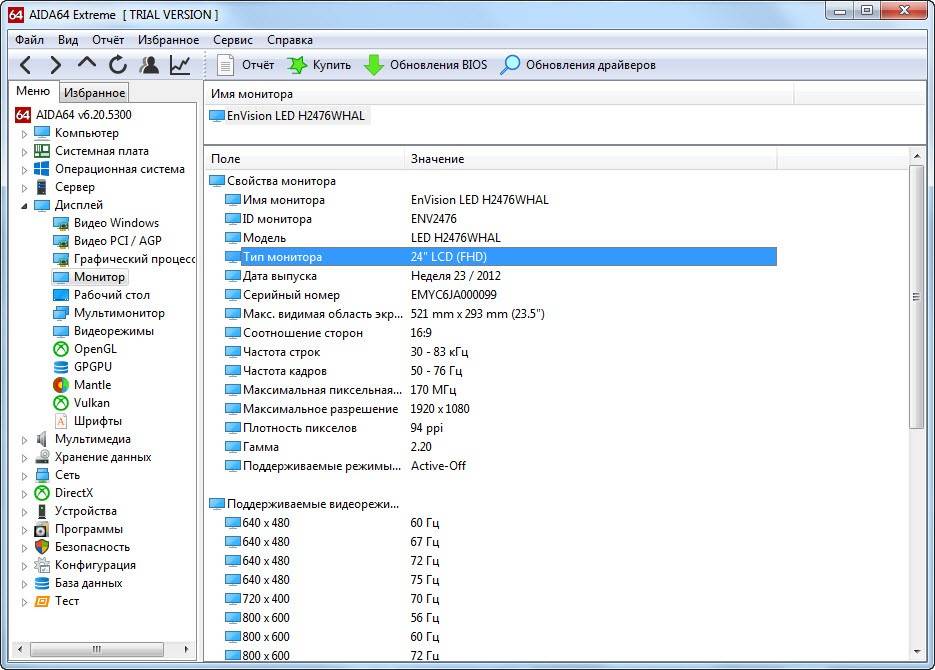Open the Сервис menu
935x670 pixels.
point(233,40)
